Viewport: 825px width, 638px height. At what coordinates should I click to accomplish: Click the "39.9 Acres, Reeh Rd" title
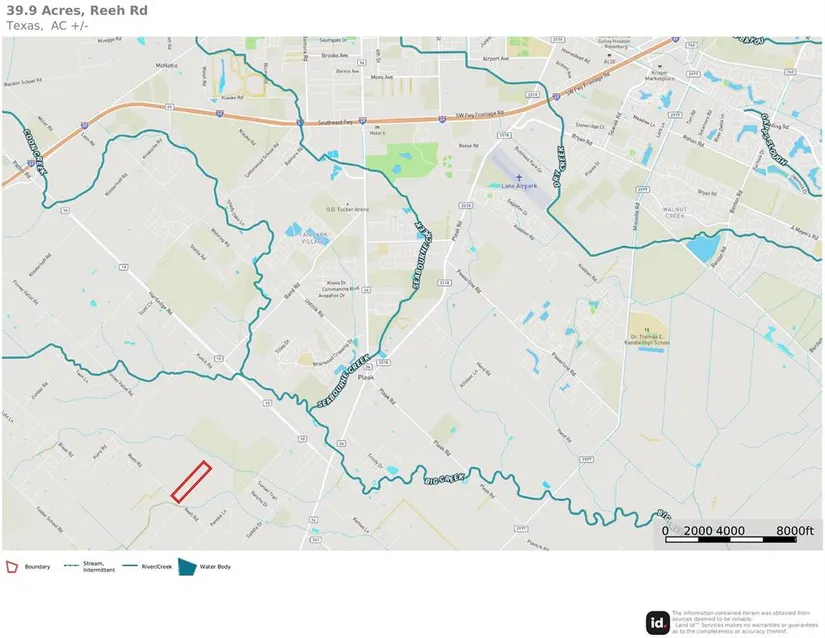pos(76,10)
